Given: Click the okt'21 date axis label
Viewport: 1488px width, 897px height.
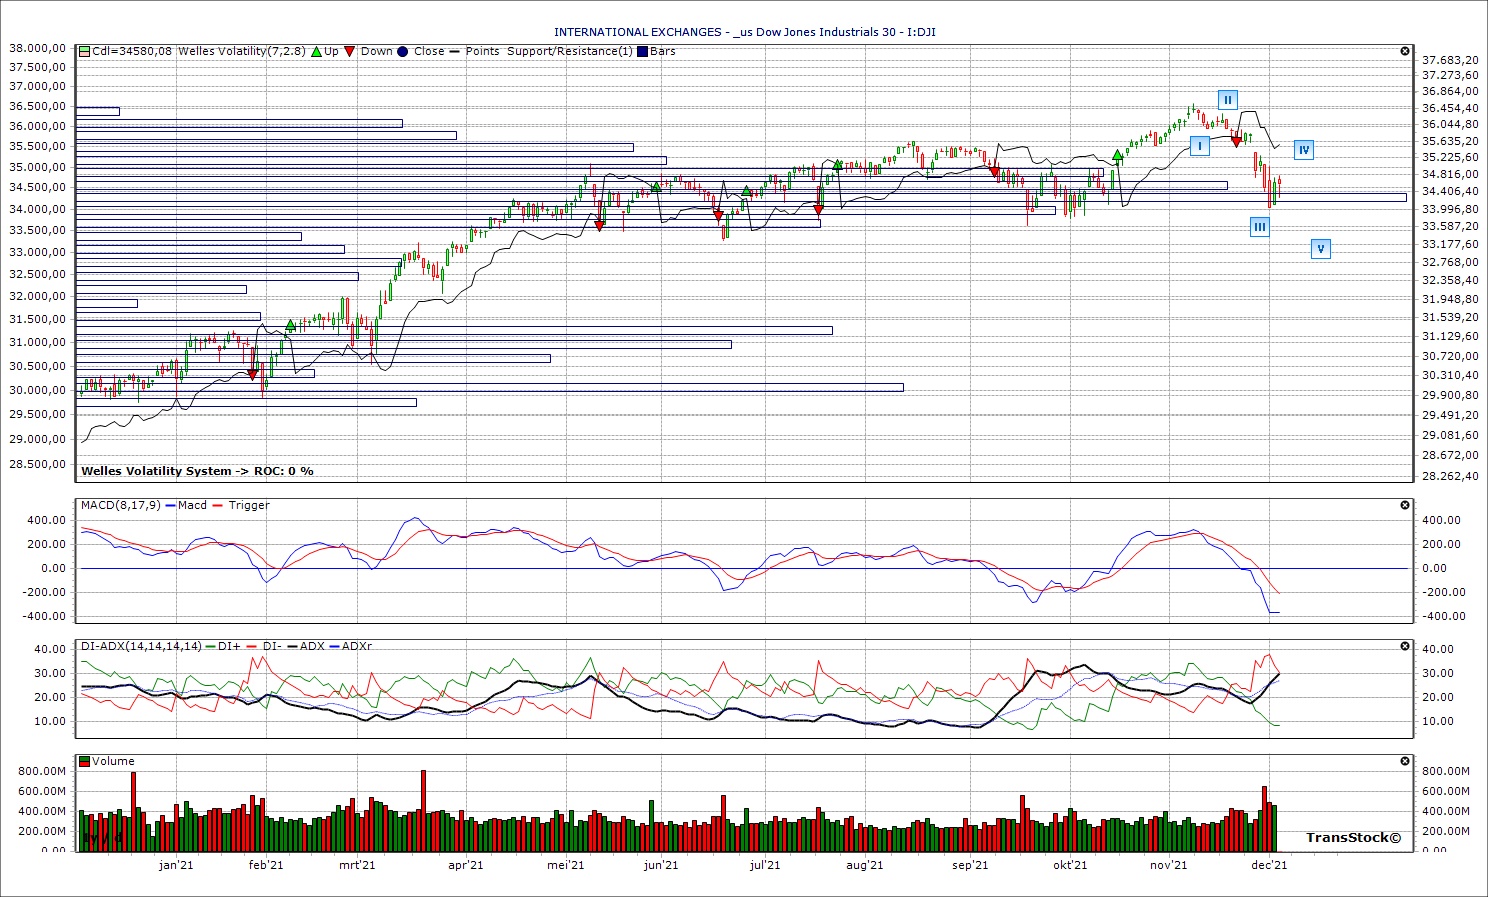Looking at the screenshot, I should tap(1070, 865).
